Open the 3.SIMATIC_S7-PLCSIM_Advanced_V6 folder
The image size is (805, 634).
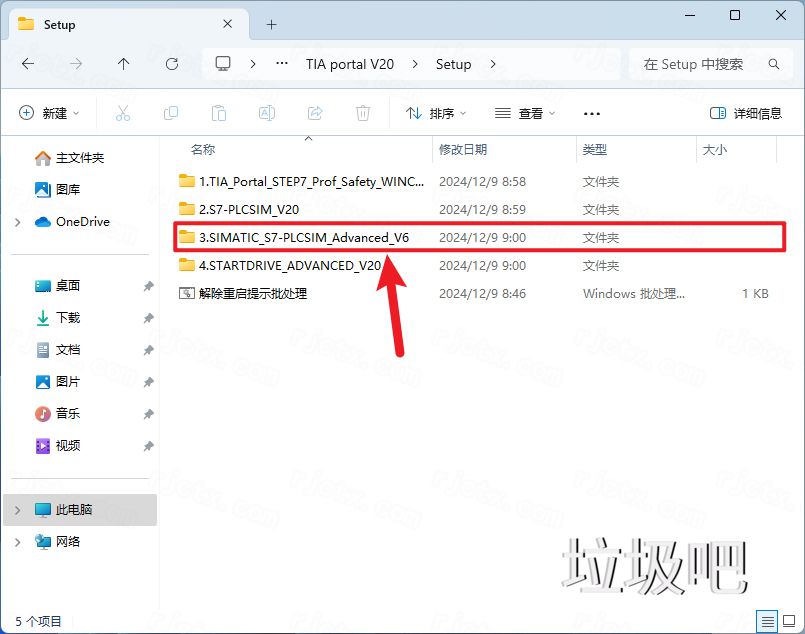(300, 237)
